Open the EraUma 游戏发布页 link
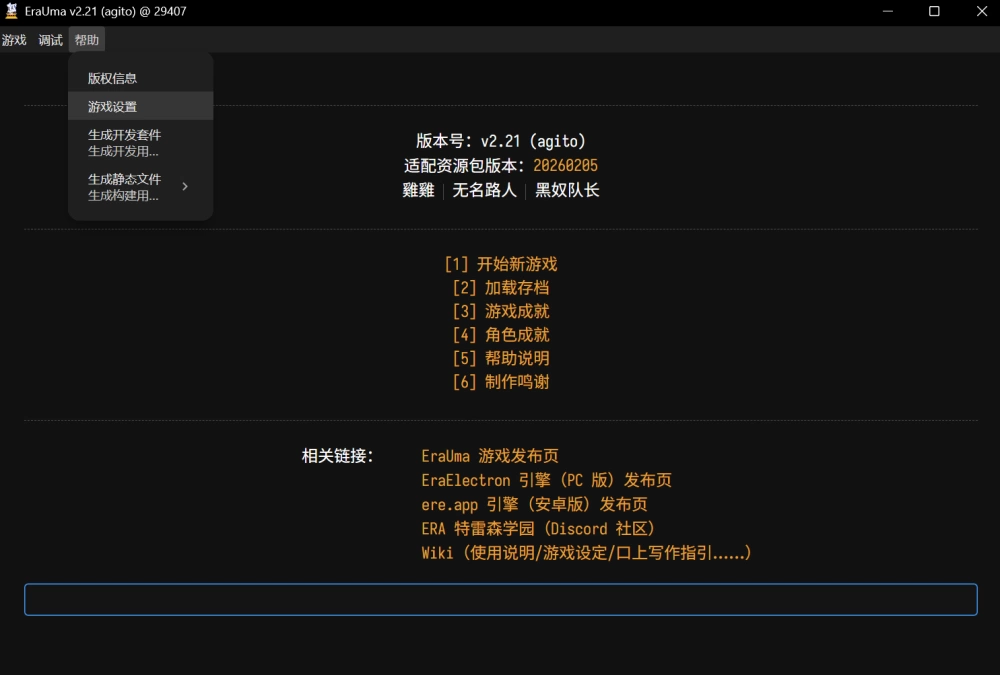This screenshot has width=1000, height=675. 490,456
